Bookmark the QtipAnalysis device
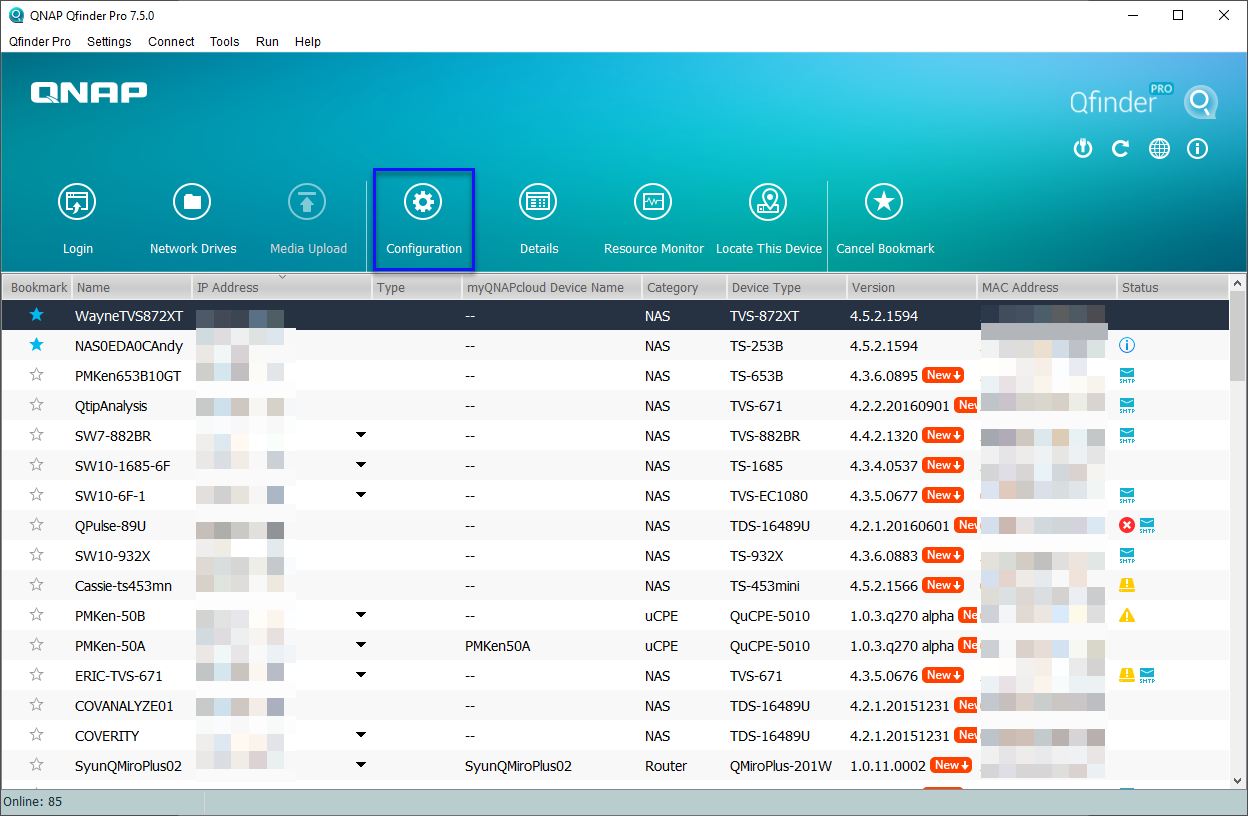Image resolution: width=1248 pixels, height=816 pixels. [x=37, y=405]
